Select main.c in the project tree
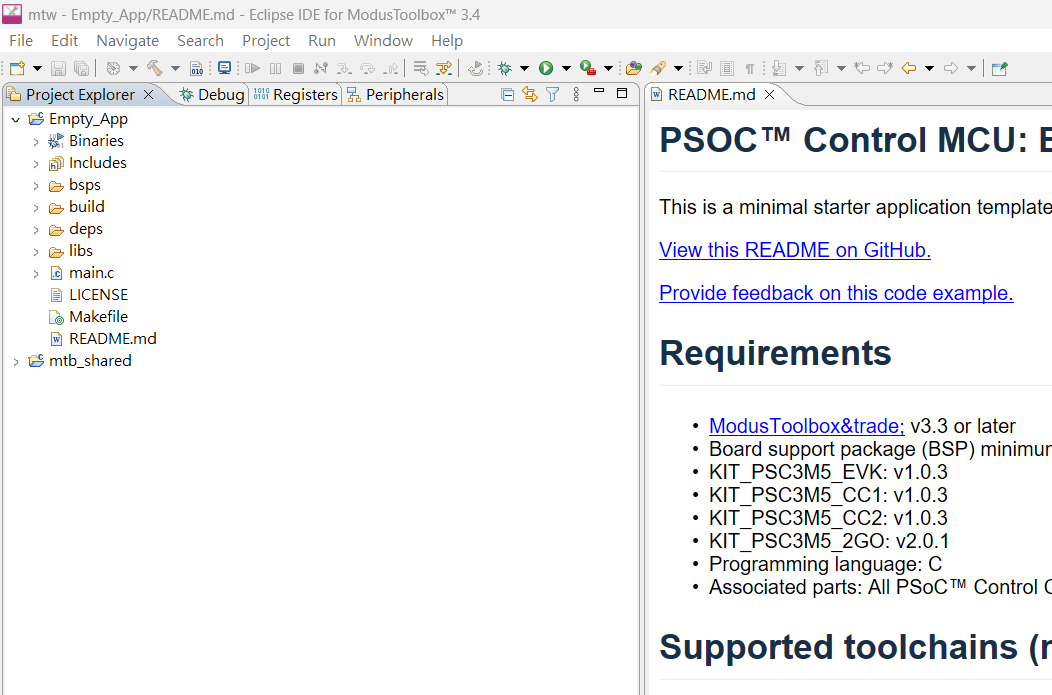This screenshot has height=695, width=1052. pos(91,273)
